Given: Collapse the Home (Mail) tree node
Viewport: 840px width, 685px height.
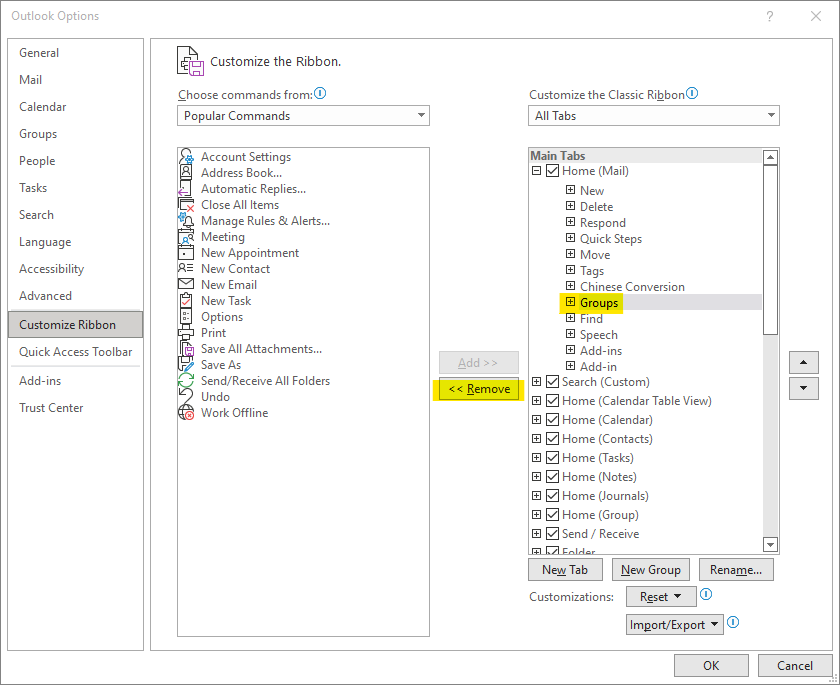Looking at the screenshot, I should (536, 171).
